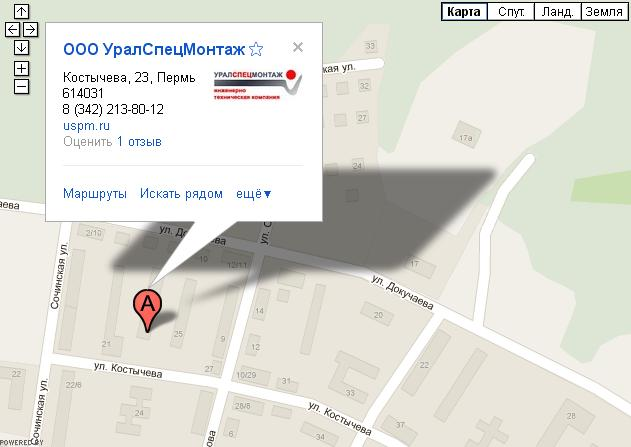This screenshot has height=447, width=631.
Task: Click the УралСпецМонтаж company logo image
Action: 258,84
